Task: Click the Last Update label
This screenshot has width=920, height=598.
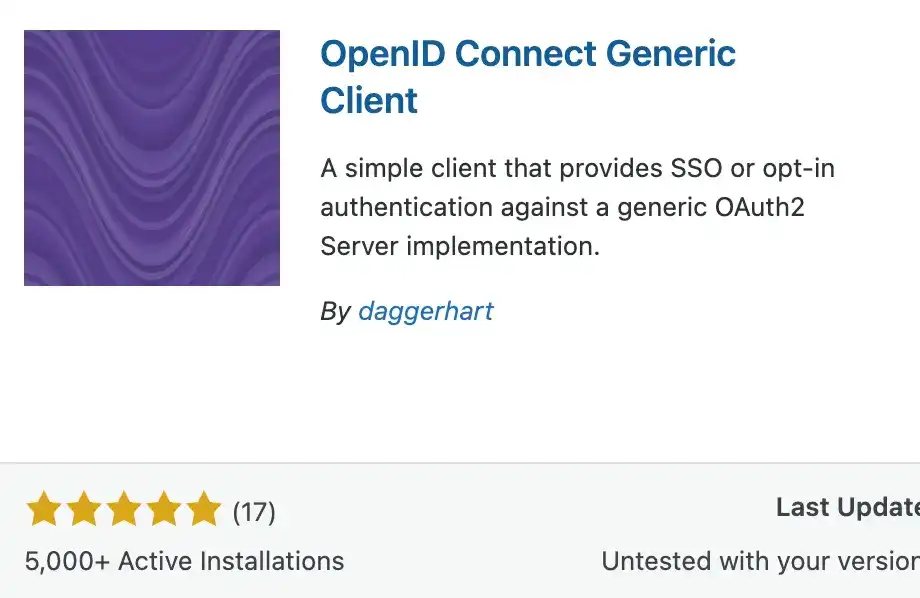Action: pos(847,508)
